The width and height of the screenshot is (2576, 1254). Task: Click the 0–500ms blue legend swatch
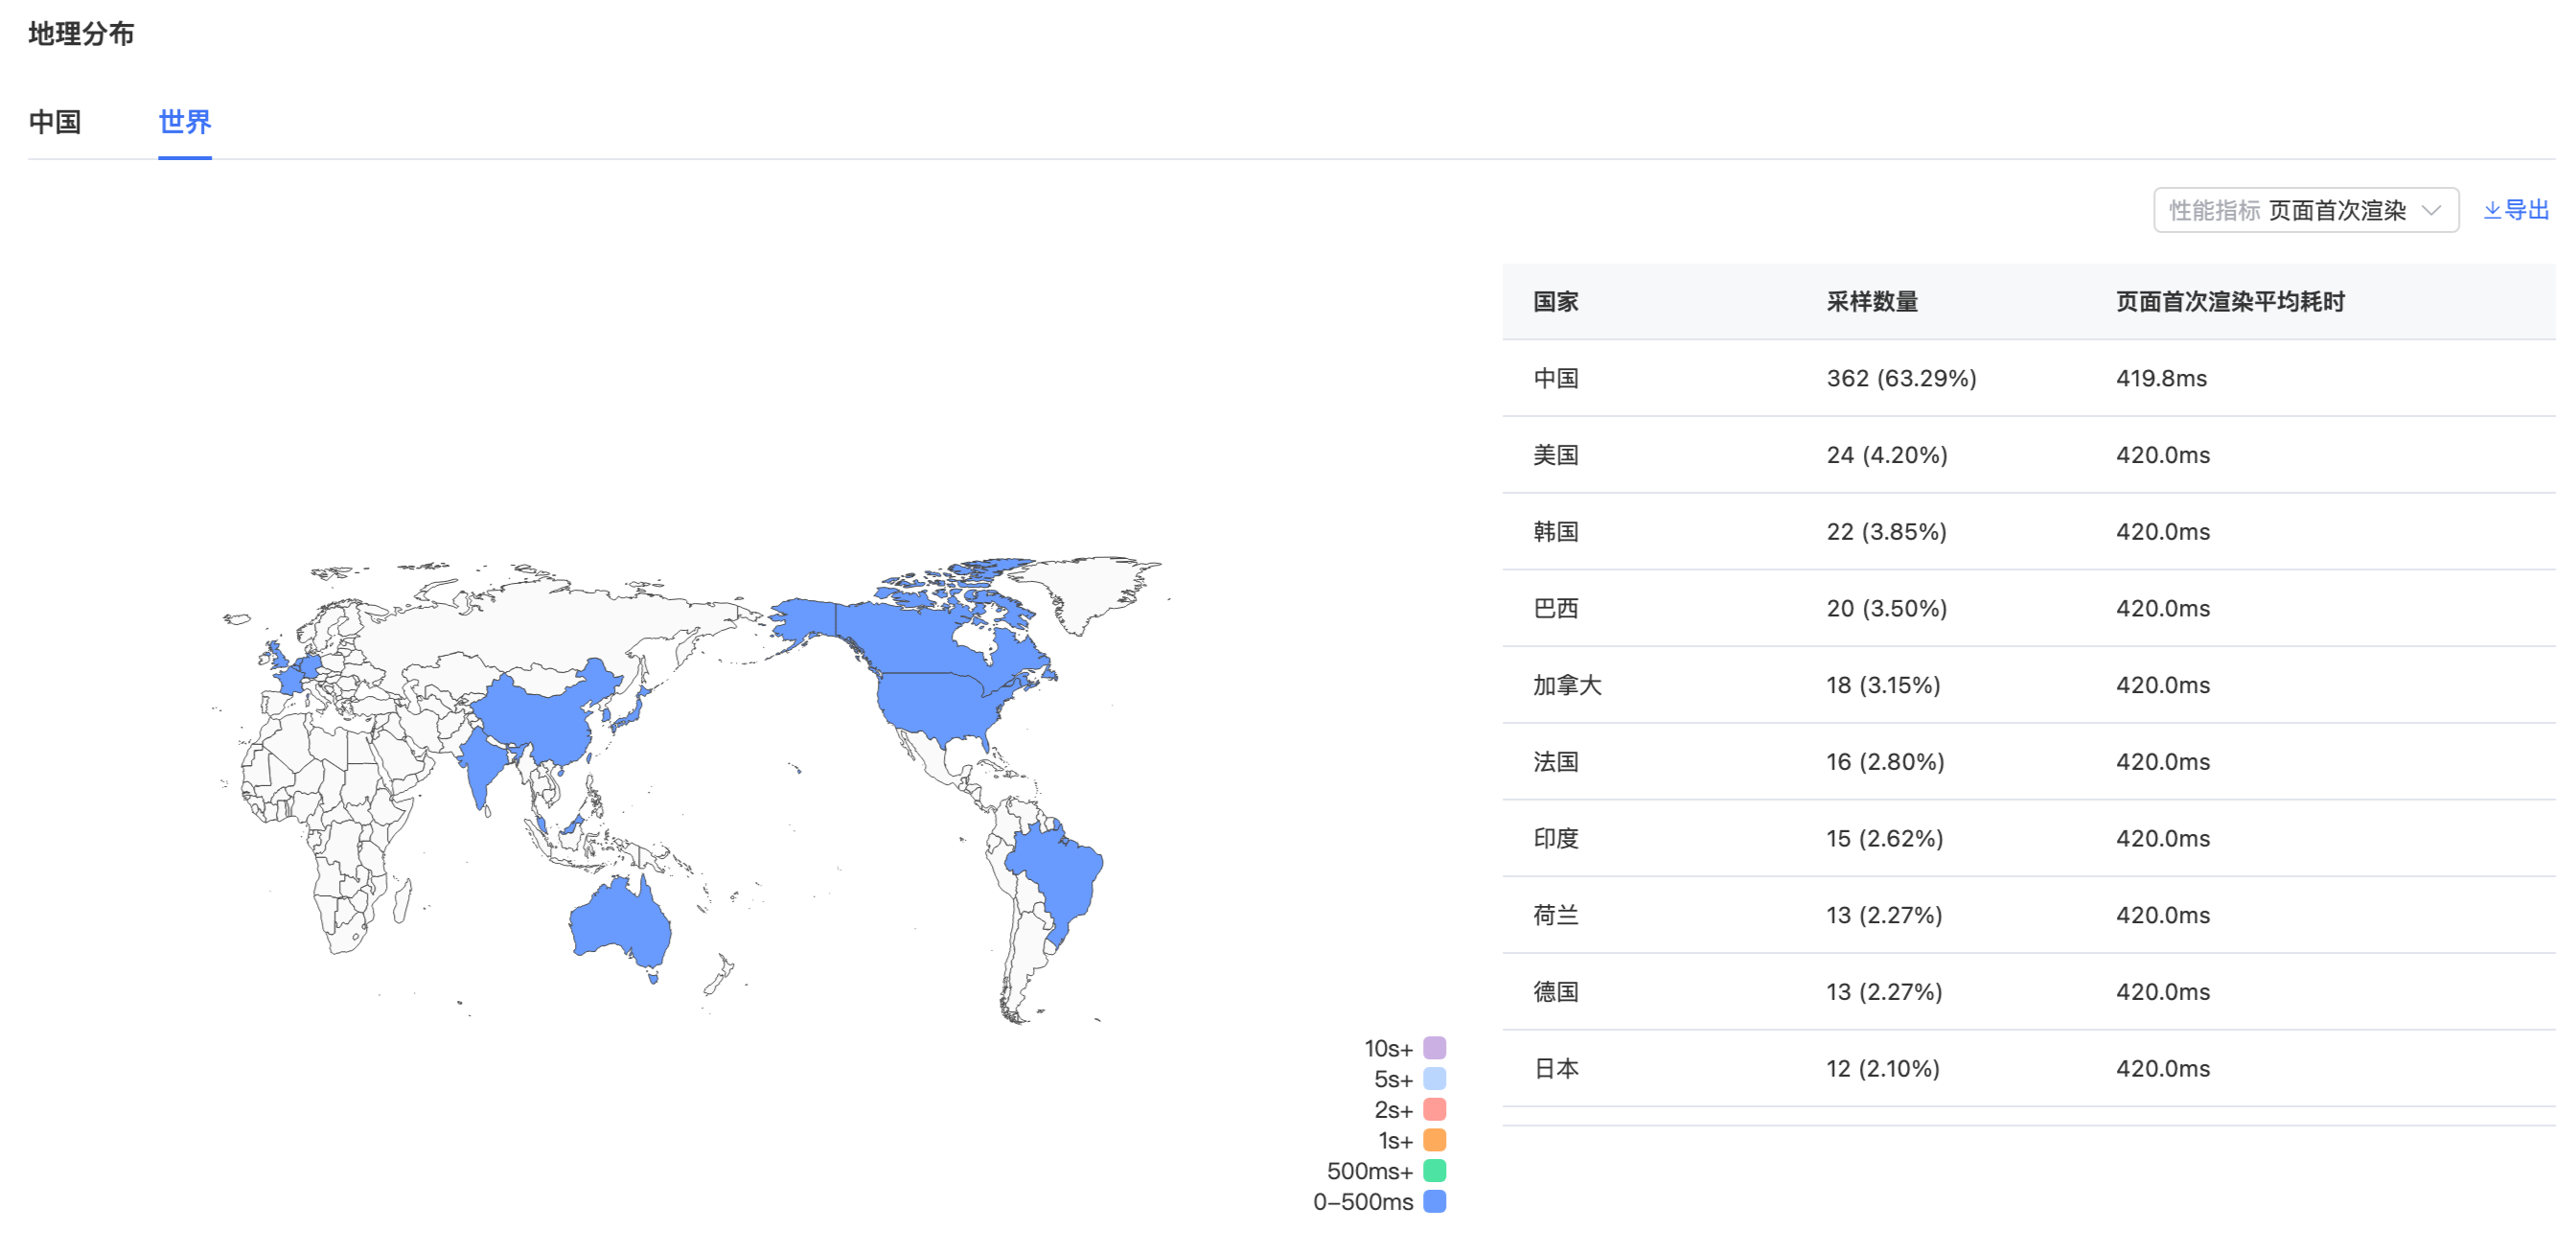[1434, 1201]
